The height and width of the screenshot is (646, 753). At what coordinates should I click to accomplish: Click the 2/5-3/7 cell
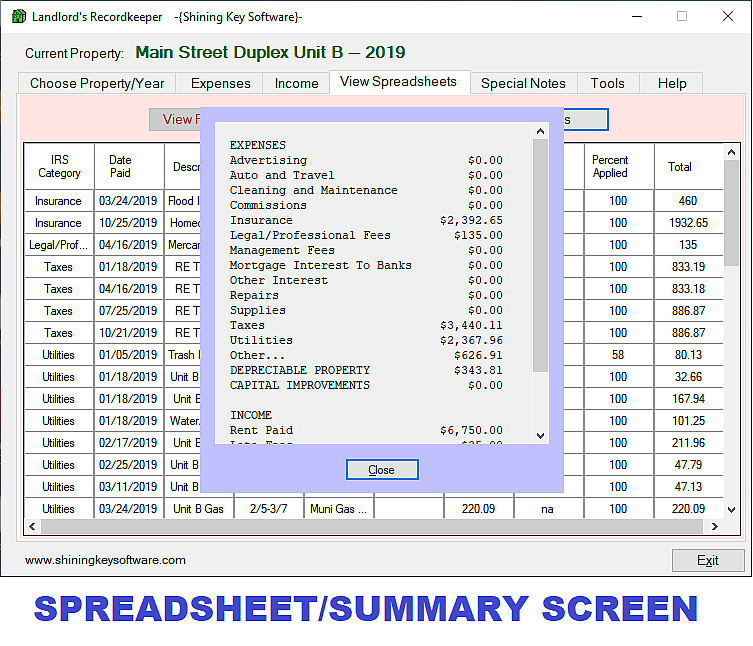268,509
